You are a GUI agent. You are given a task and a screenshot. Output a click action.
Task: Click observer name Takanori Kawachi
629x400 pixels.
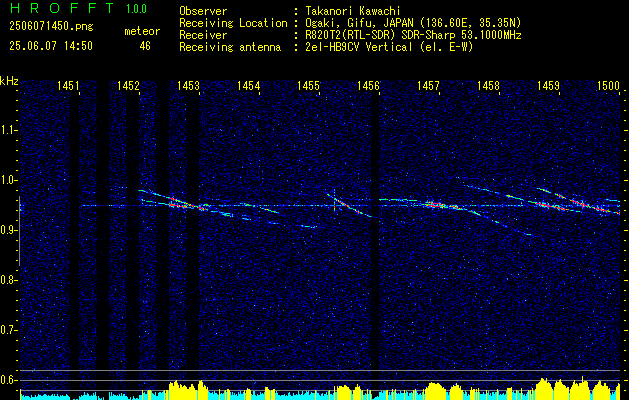351,11
